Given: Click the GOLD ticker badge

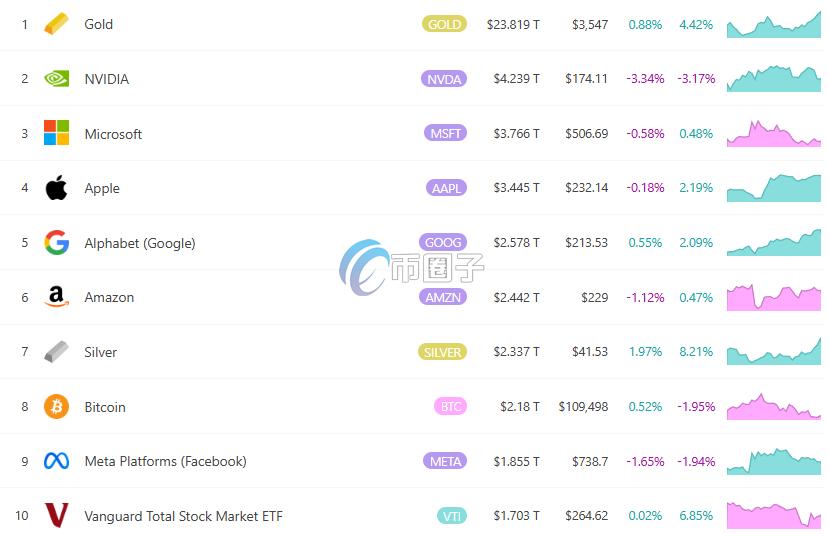Looking at the screenshot, I should (444, 24).
